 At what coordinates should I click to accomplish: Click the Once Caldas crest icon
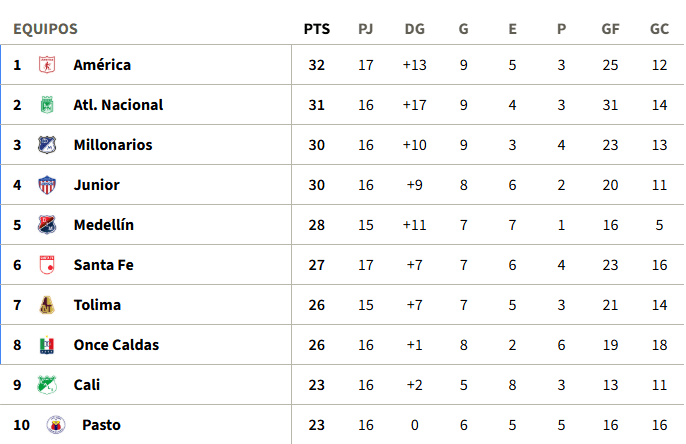tap(47, 345)
